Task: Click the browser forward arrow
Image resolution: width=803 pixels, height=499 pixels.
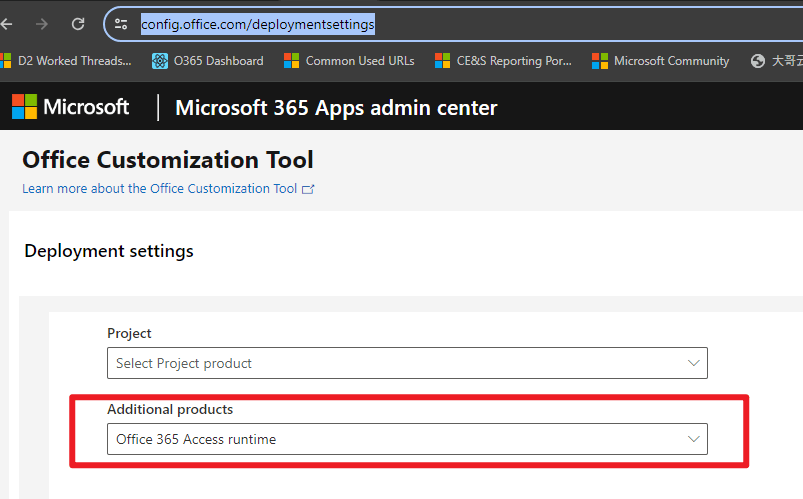Action: tap(42, 23)
